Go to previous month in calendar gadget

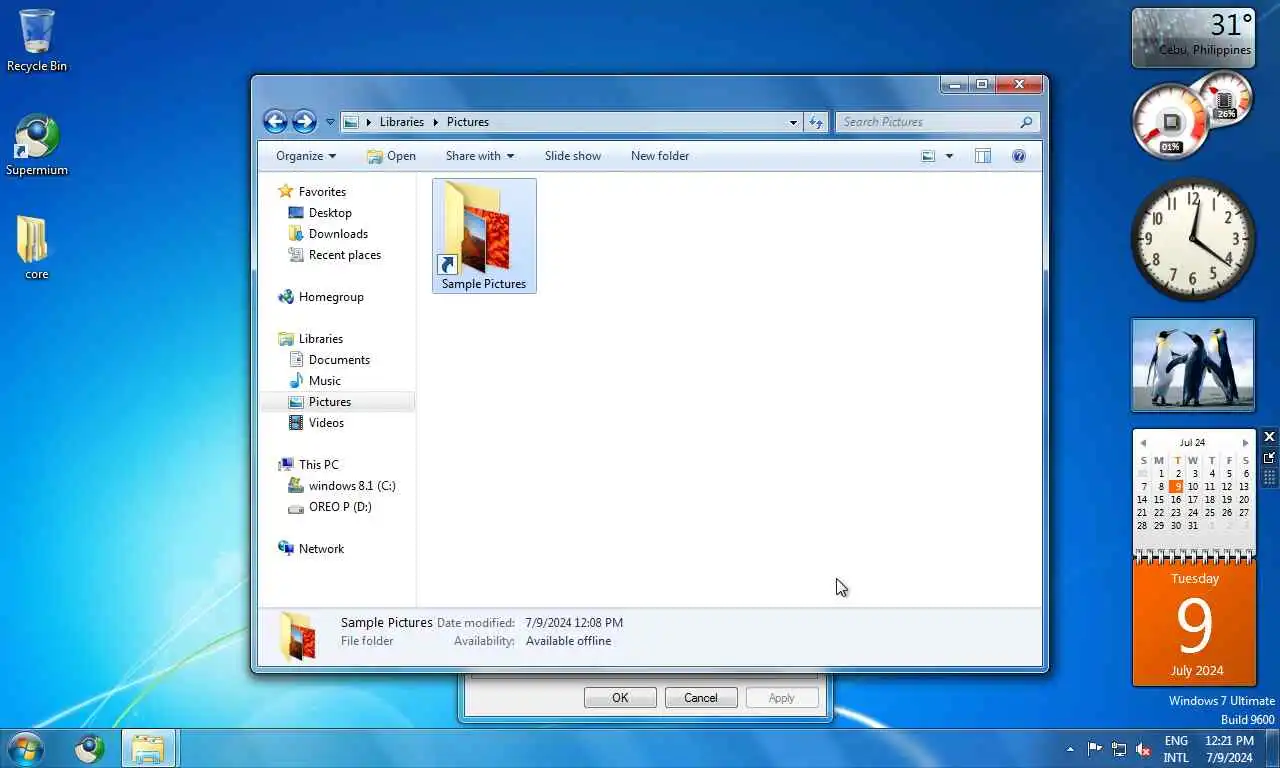1143,442
